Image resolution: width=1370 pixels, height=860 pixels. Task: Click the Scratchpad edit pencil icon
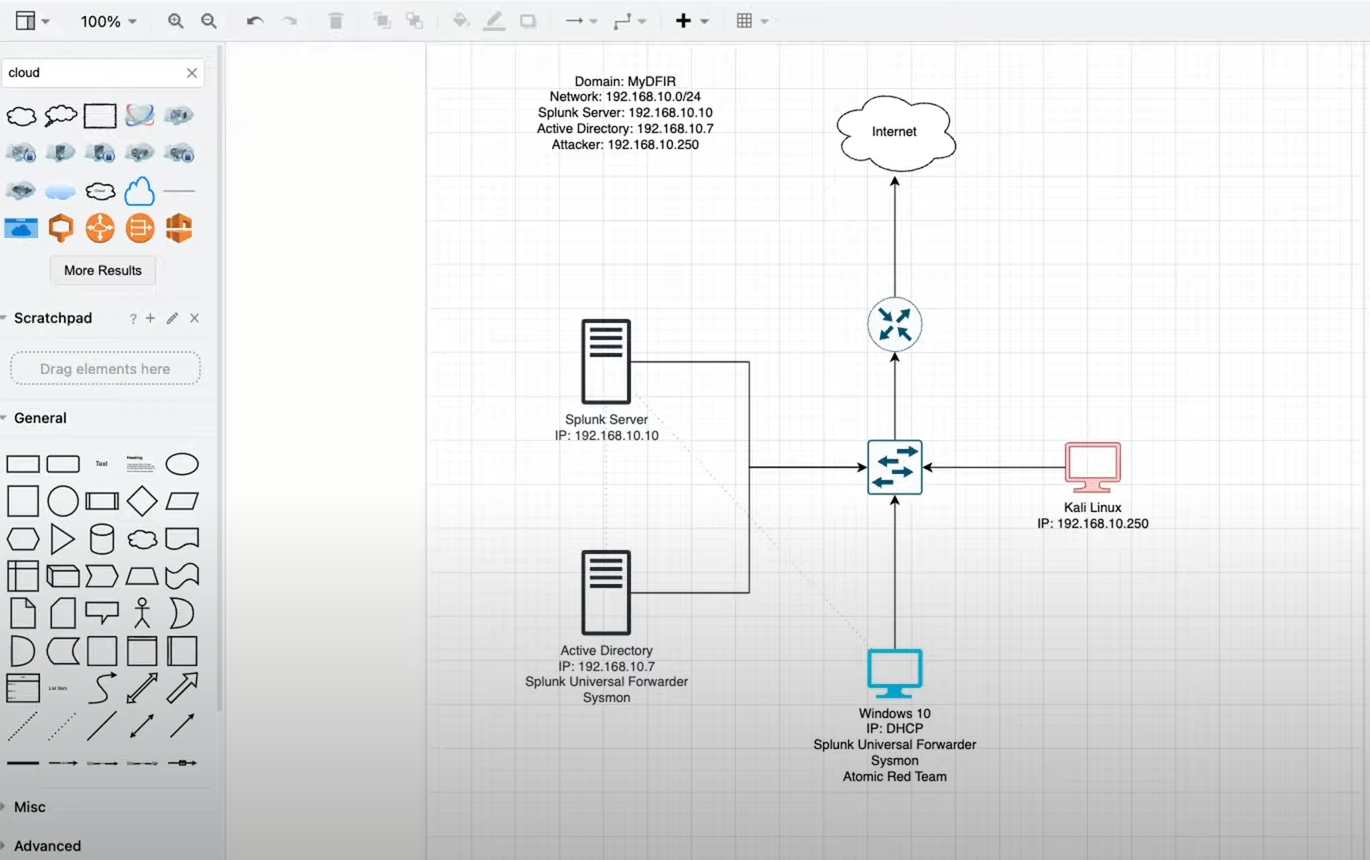[x=172, y=318]
